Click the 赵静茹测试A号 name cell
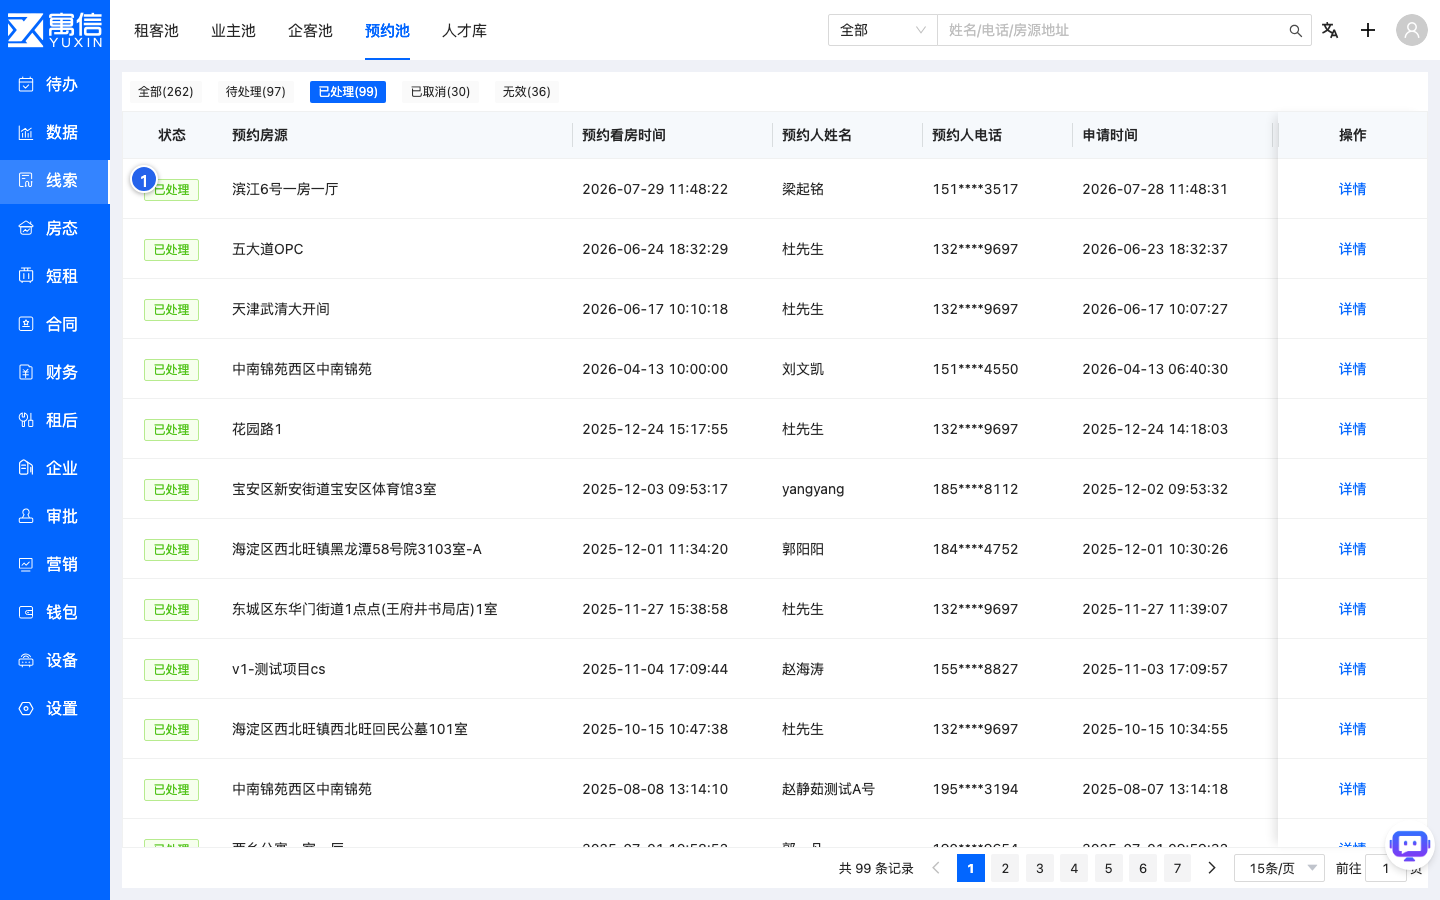This screenshot has height=900, width=1440. tap(828, 789)
